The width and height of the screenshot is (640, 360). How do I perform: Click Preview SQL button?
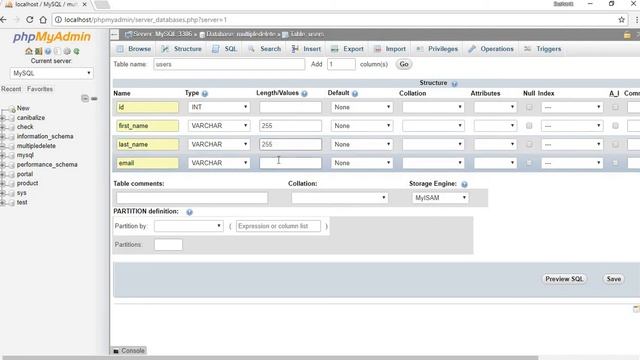pyautogui.click(x=564, y=279)
